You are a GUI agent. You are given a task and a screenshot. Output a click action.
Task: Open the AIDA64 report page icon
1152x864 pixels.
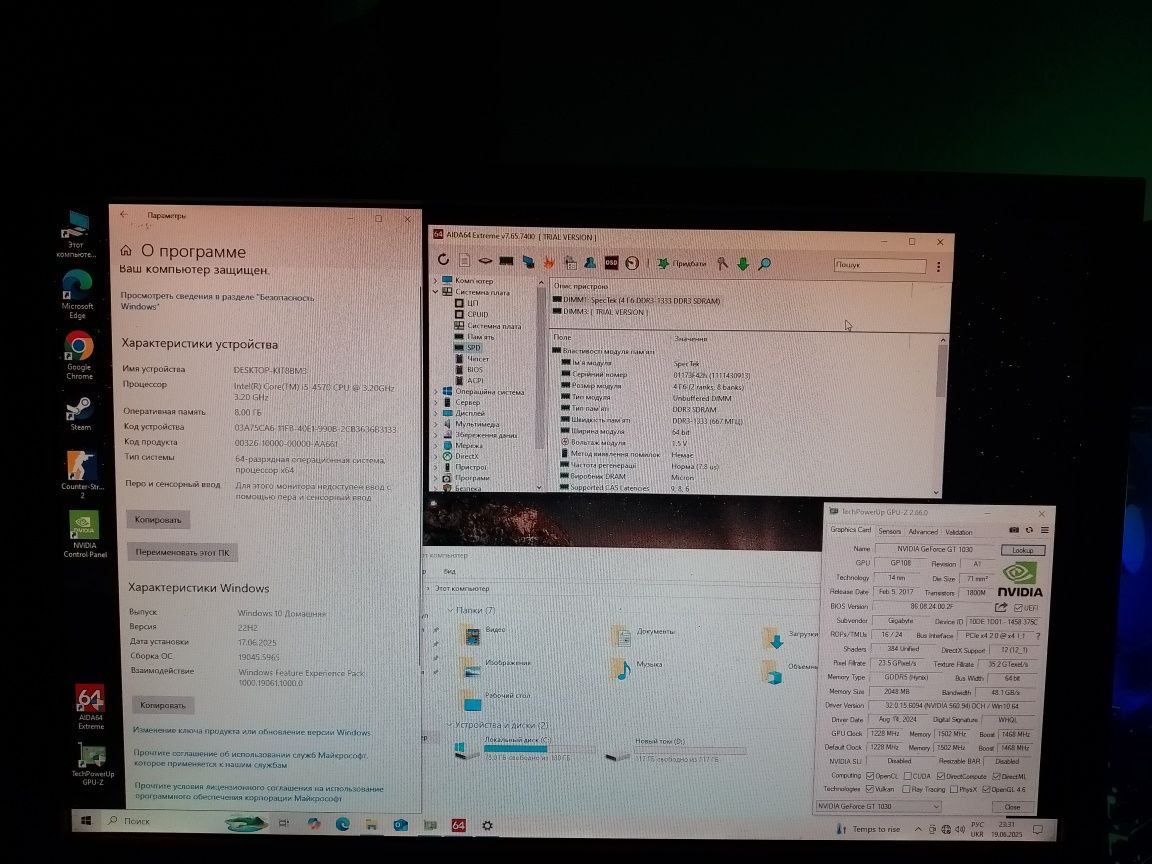coord(464,261)
